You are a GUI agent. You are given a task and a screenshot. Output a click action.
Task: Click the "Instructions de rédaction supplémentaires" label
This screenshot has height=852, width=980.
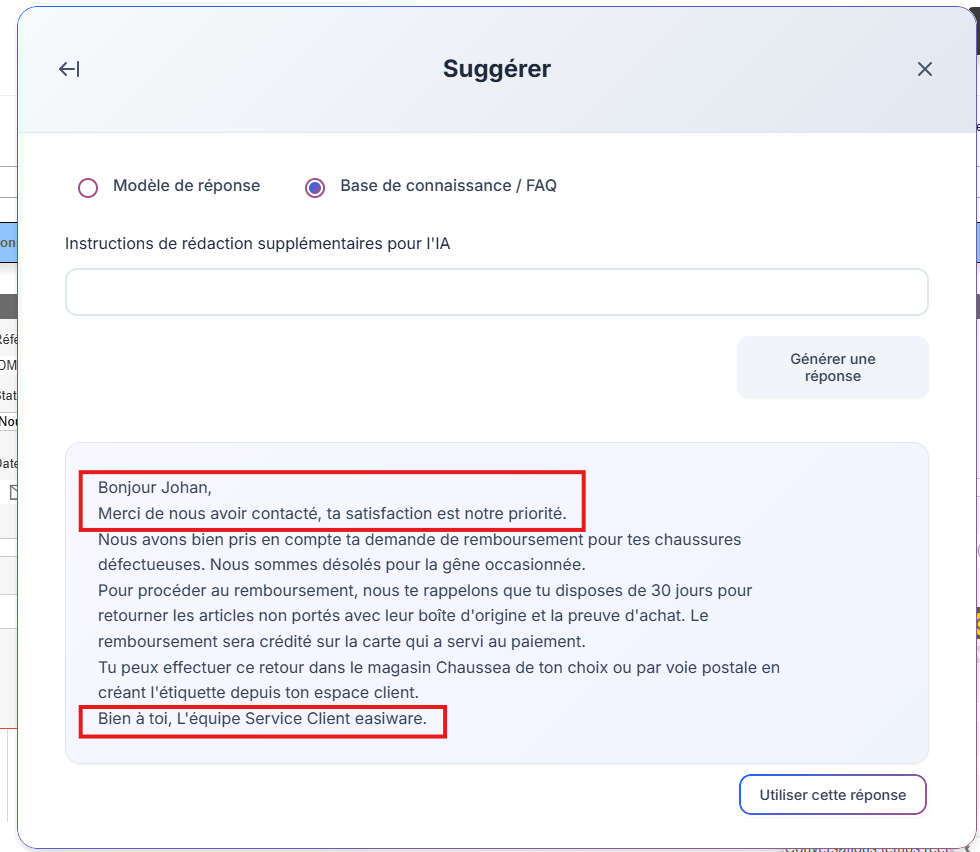click(x=257, y=243)
